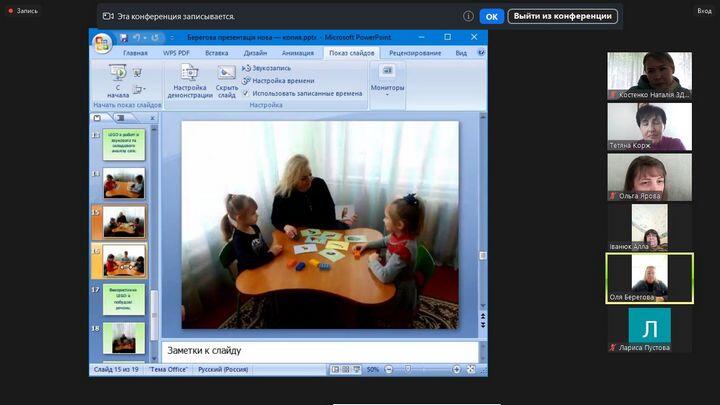Click Настройка времени rehearse timings
This screenshot has width=720, height=405.
(x=278, y=81)
